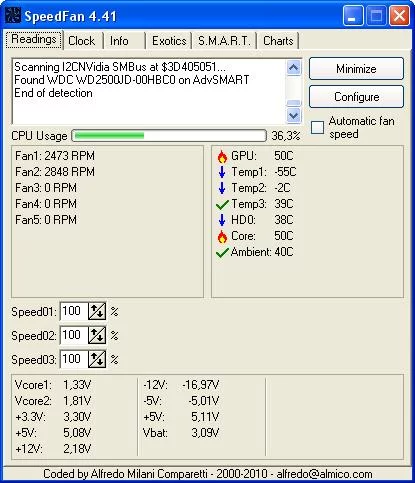Viewport: 415px width, 483px height.
Task: Click the Temp1 blue down-arrow icon
Action: pyautogui.click(x=222, y=172)
